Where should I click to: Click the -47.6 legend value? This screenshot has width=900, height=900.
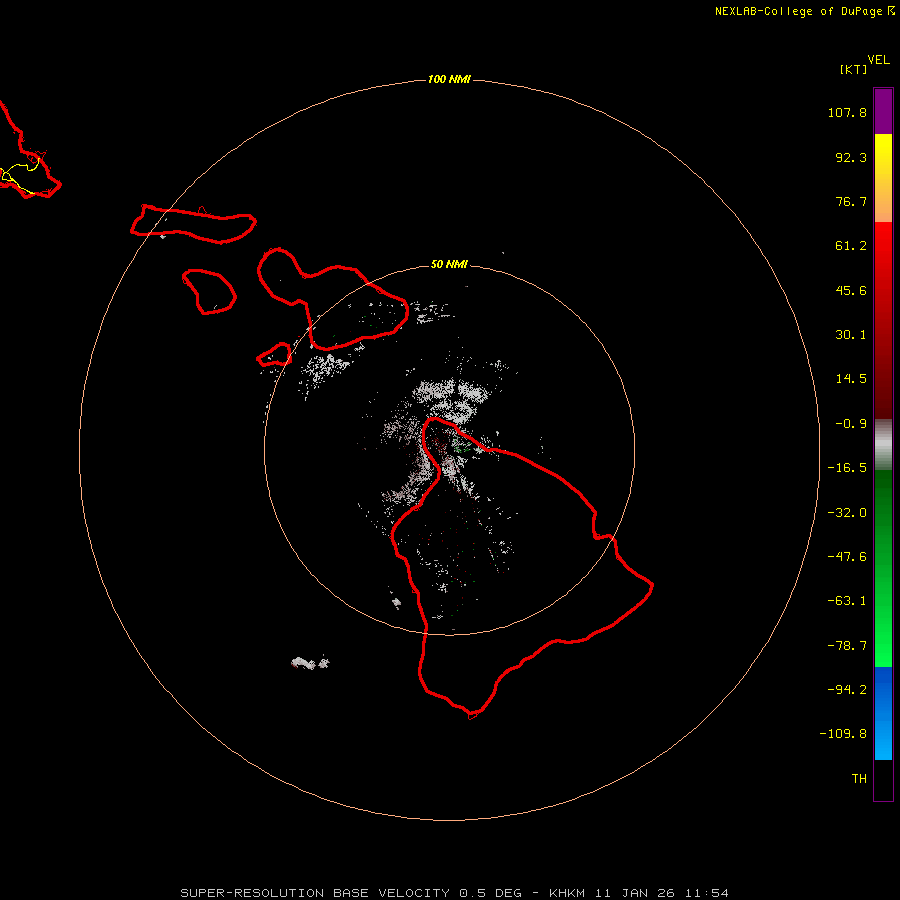click(847, 557)
